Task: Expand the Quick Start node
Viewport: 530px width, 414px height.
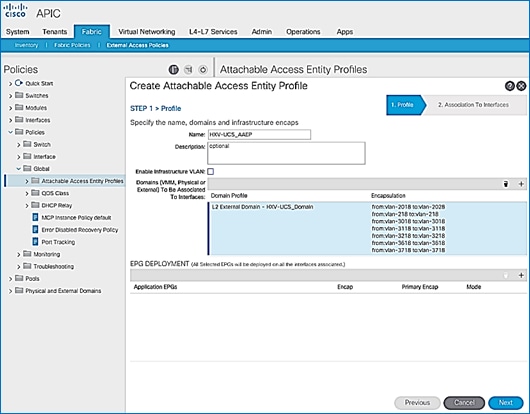Action: click(x=10, y=83)
